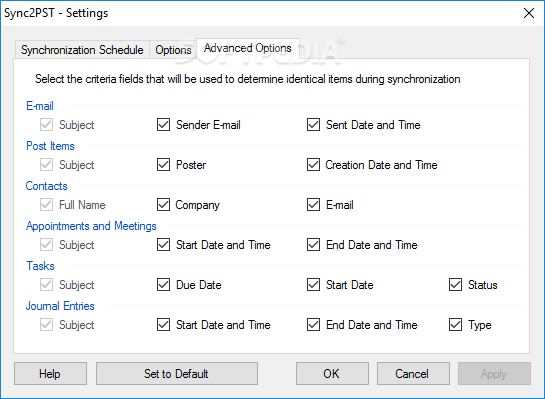This screenshot has height=399, width=545.
Task: Toggle End Date and Time for Appointments
Action: 314,244
